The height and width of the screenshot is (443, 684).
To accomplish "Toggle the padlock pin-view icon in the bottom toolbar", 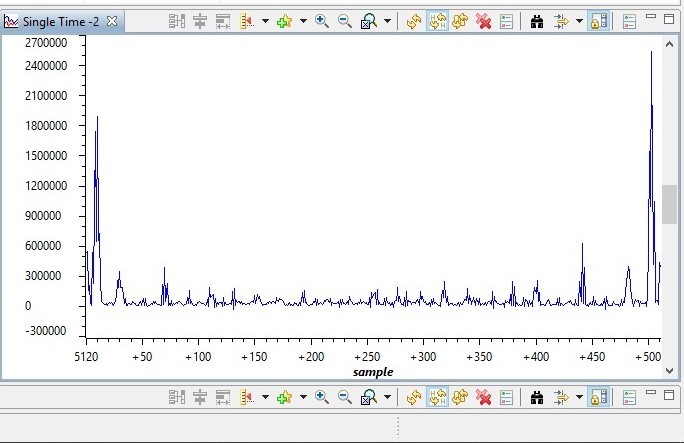I will pos(598,397).
